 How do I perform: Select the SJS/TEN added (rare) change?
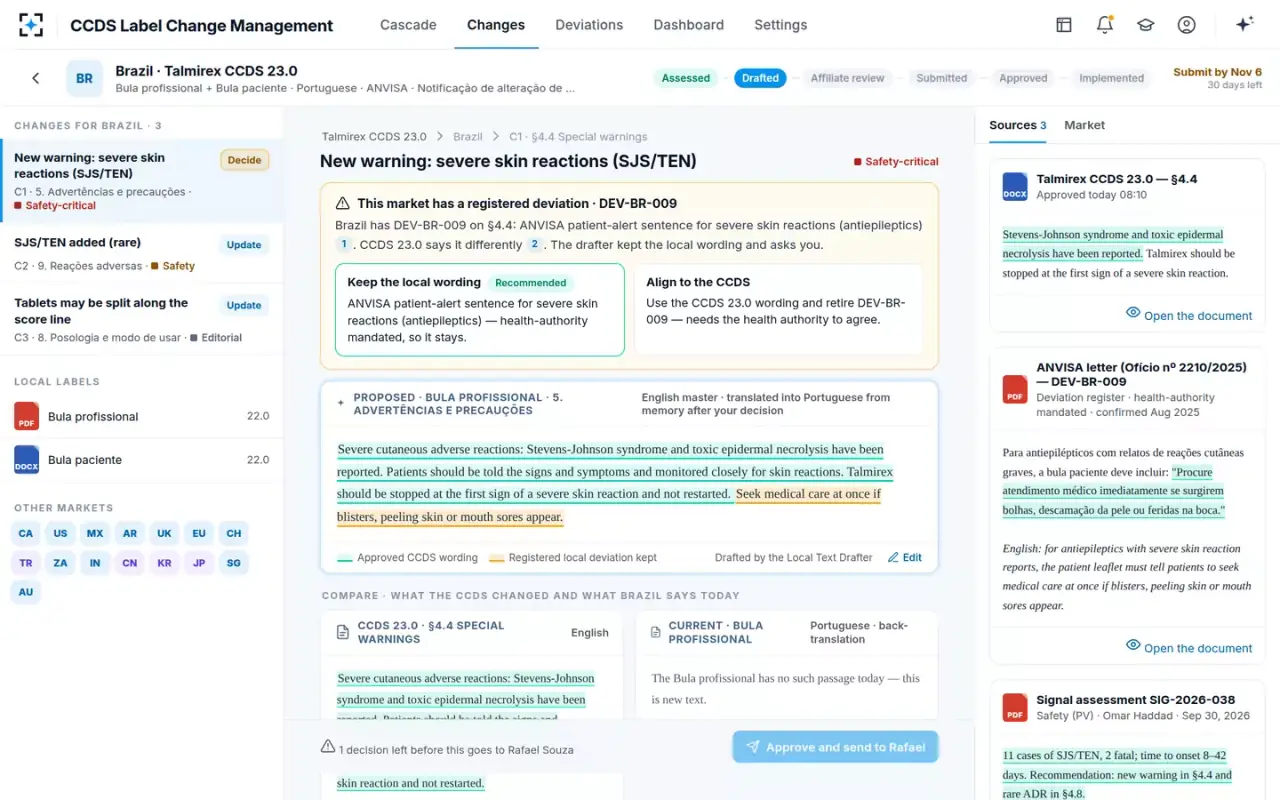[141, 254]
